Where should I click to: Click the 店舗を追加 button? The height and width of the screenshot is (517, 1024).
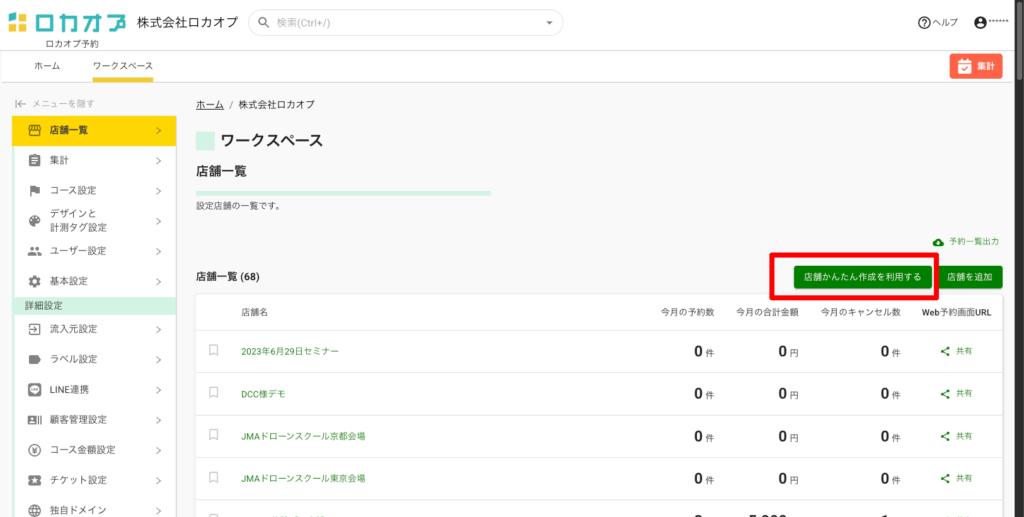970,277
